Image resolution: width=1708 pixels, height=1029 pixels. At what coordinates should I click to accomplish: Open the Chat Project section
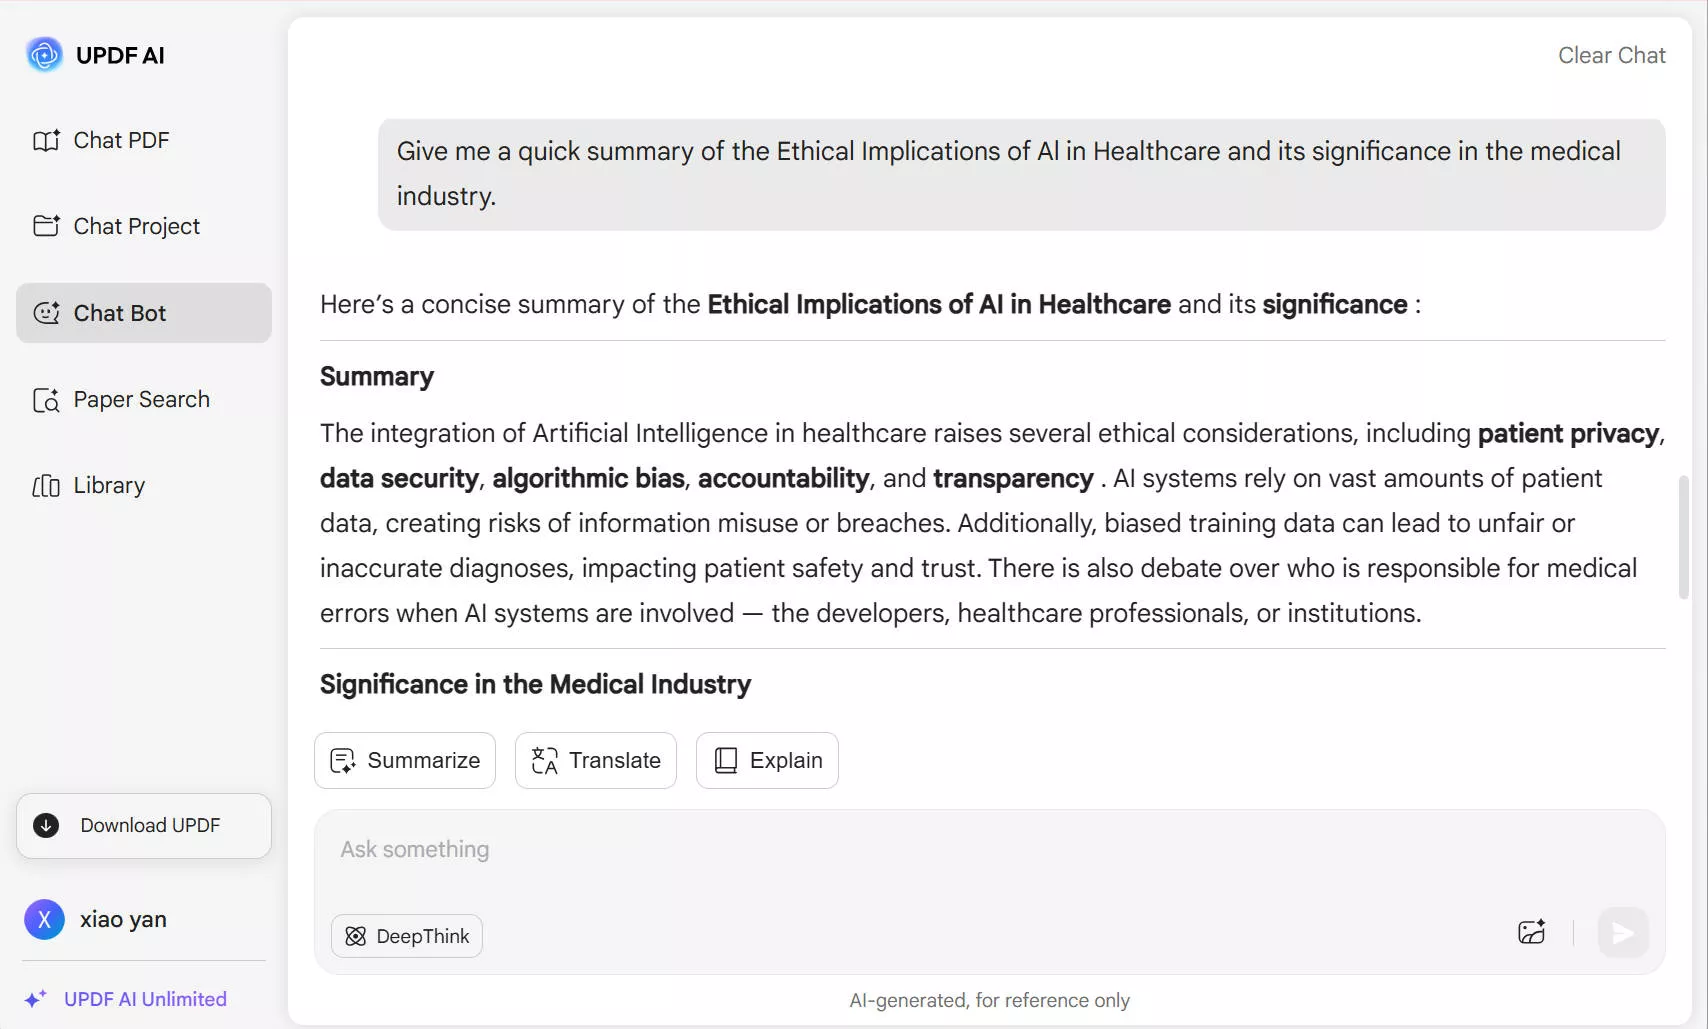[116, 227]
